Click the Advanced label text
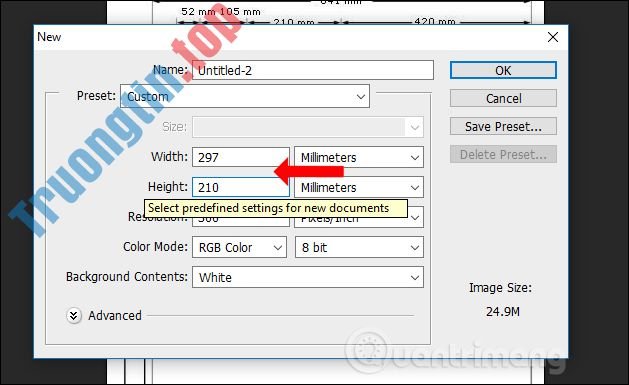The height and width of the screenshot is (385, 629). [x=115, y=316]
